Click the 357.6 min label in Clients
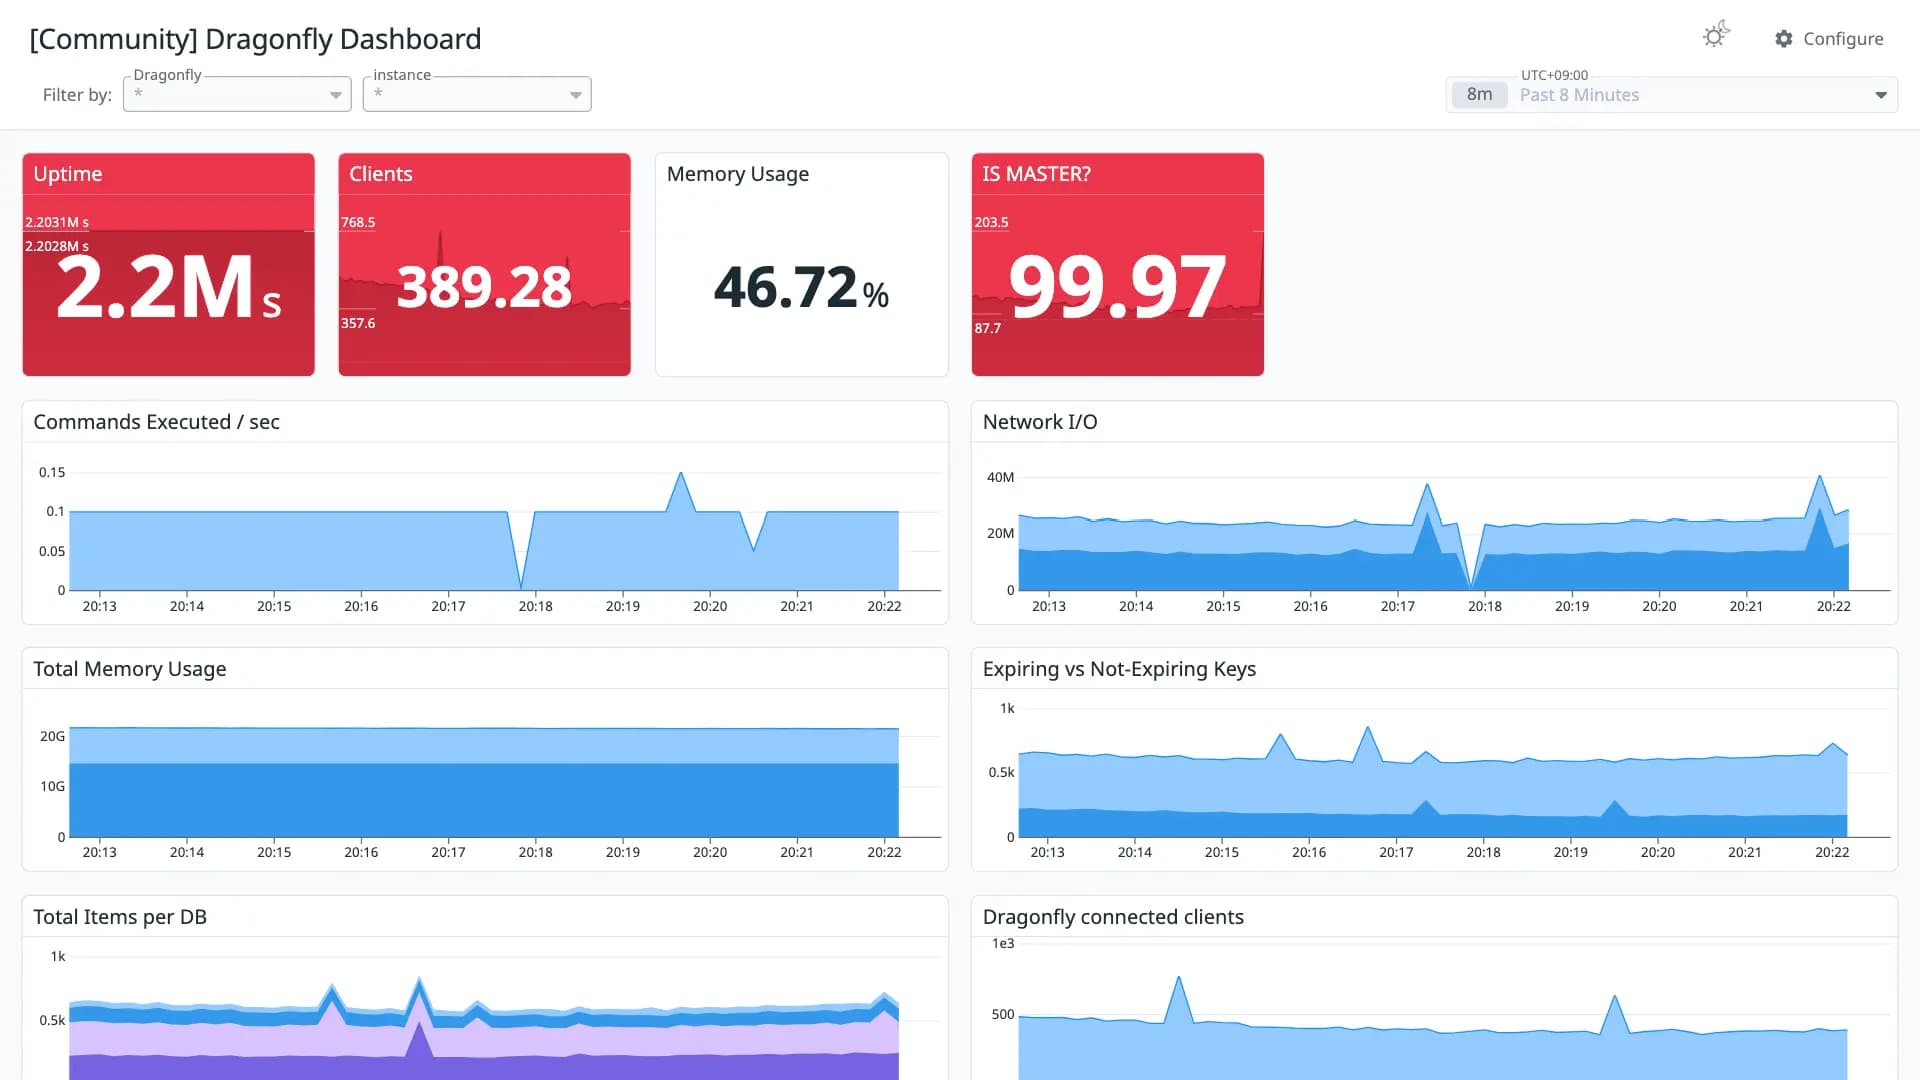 tap(358, 323)
